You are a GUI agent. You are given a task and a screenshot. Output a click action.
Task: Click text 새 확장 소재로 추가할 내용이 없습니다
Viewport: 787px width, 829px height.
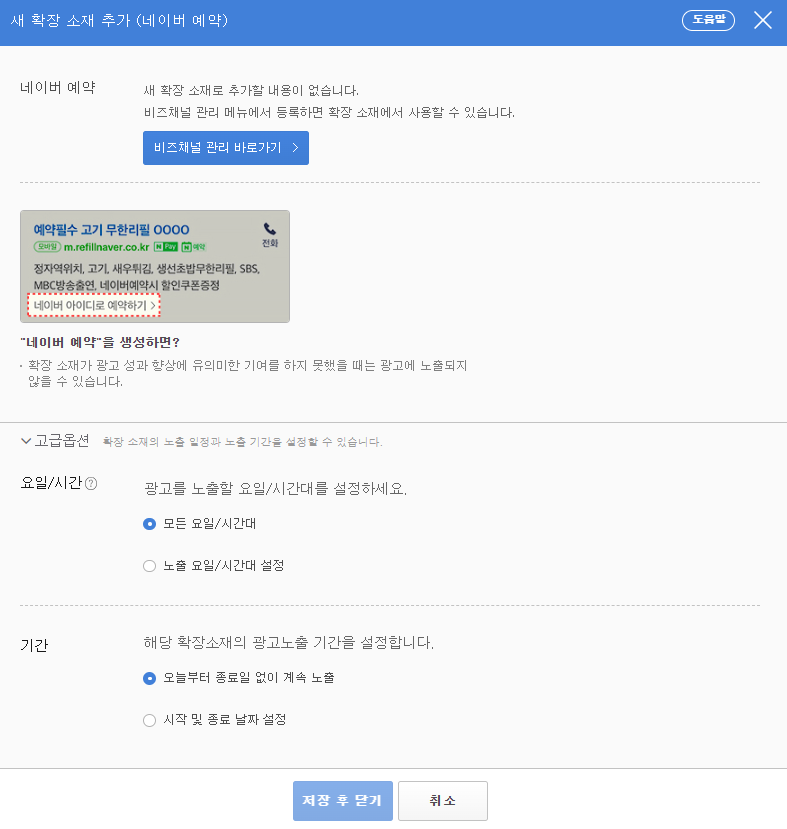(251, 90)
